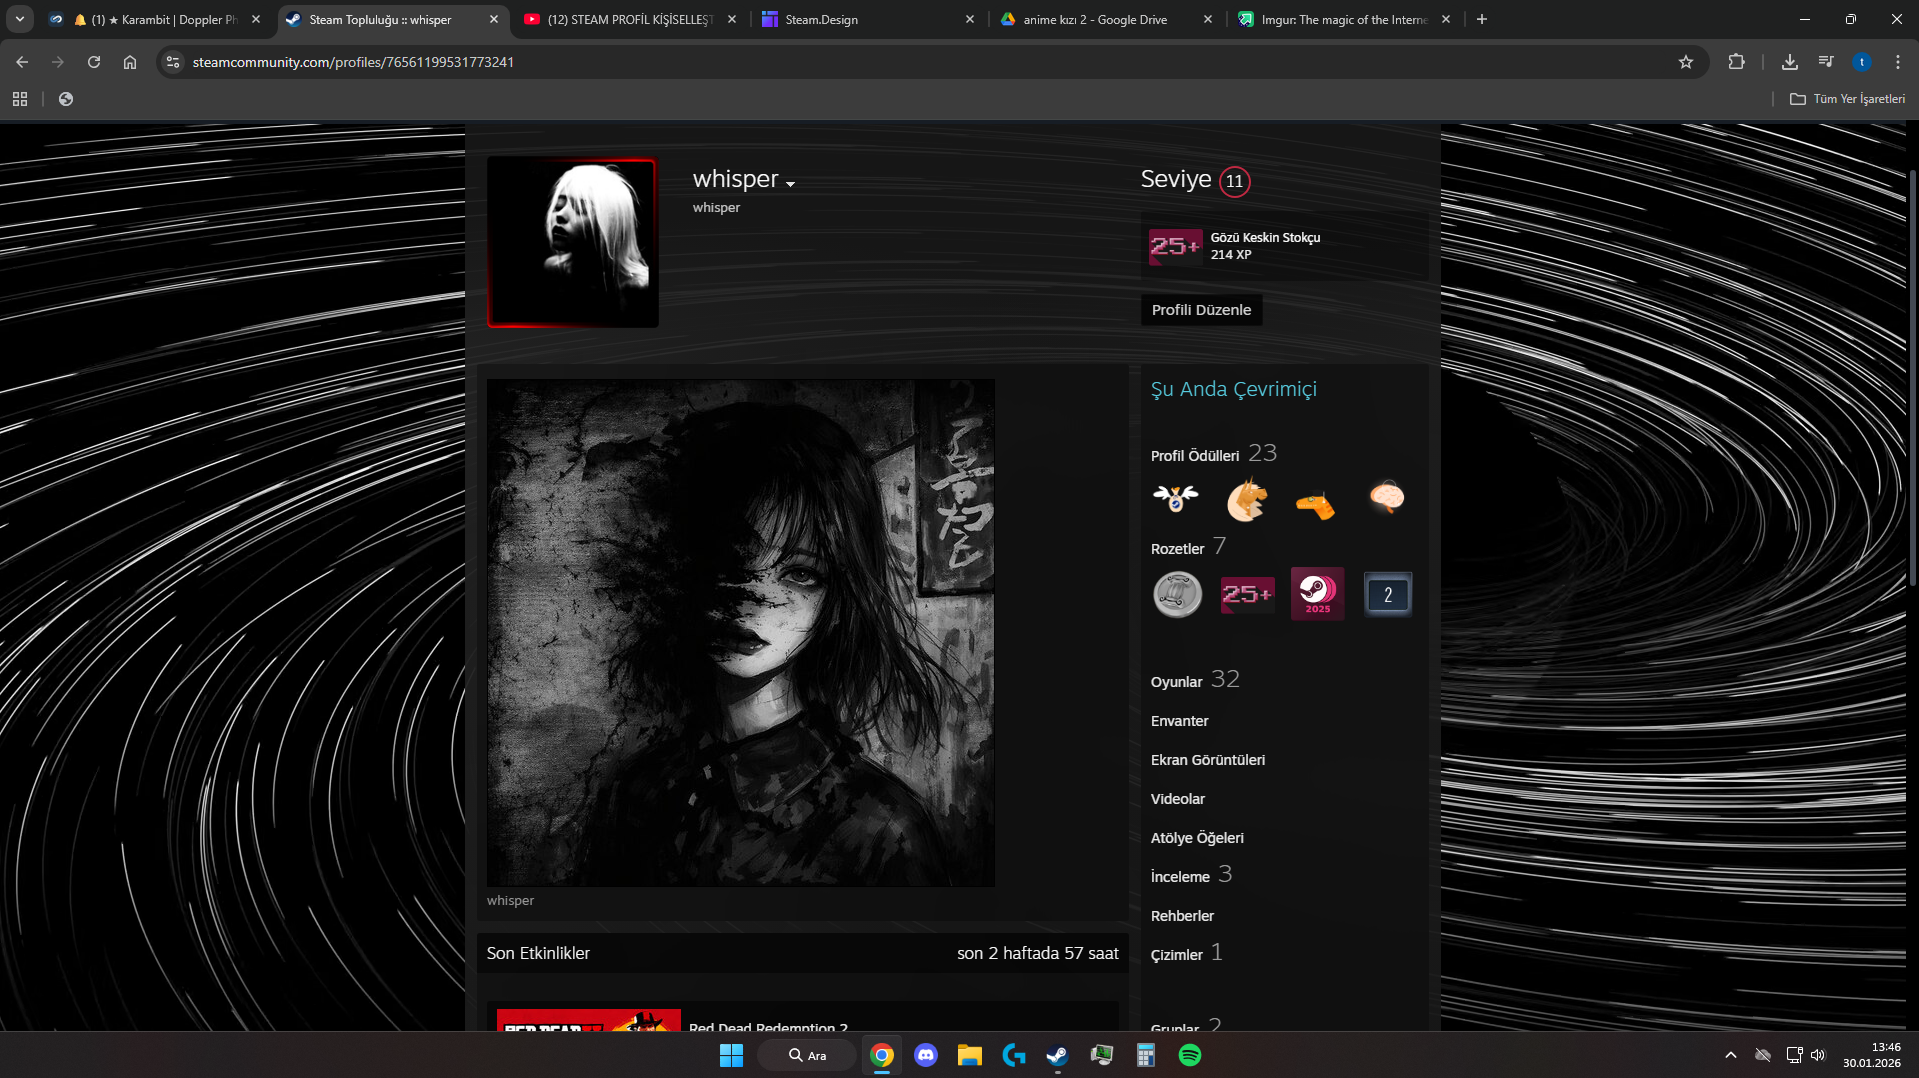Viewport: 1919px width, 1078px height.
Task: Open the apps grid in bookmarks bar
Action: pos(20,99)
